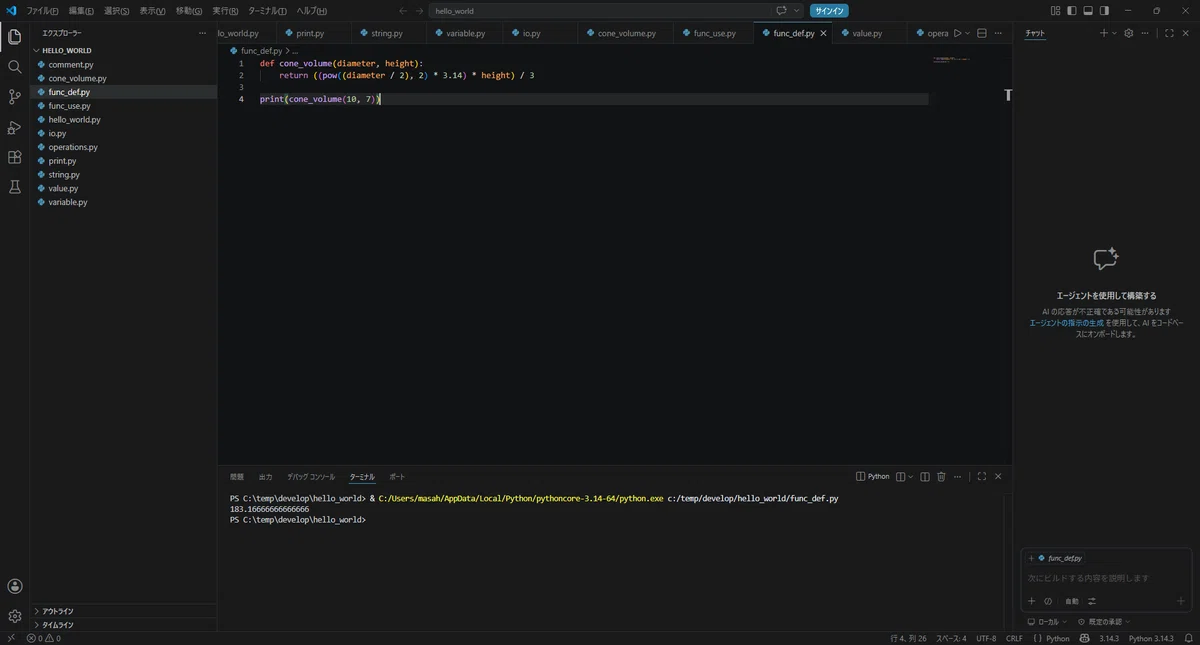The height and width of the screenshot is (645, 1200).
Task: Open the Extensions view
Action: coord(14,157)
